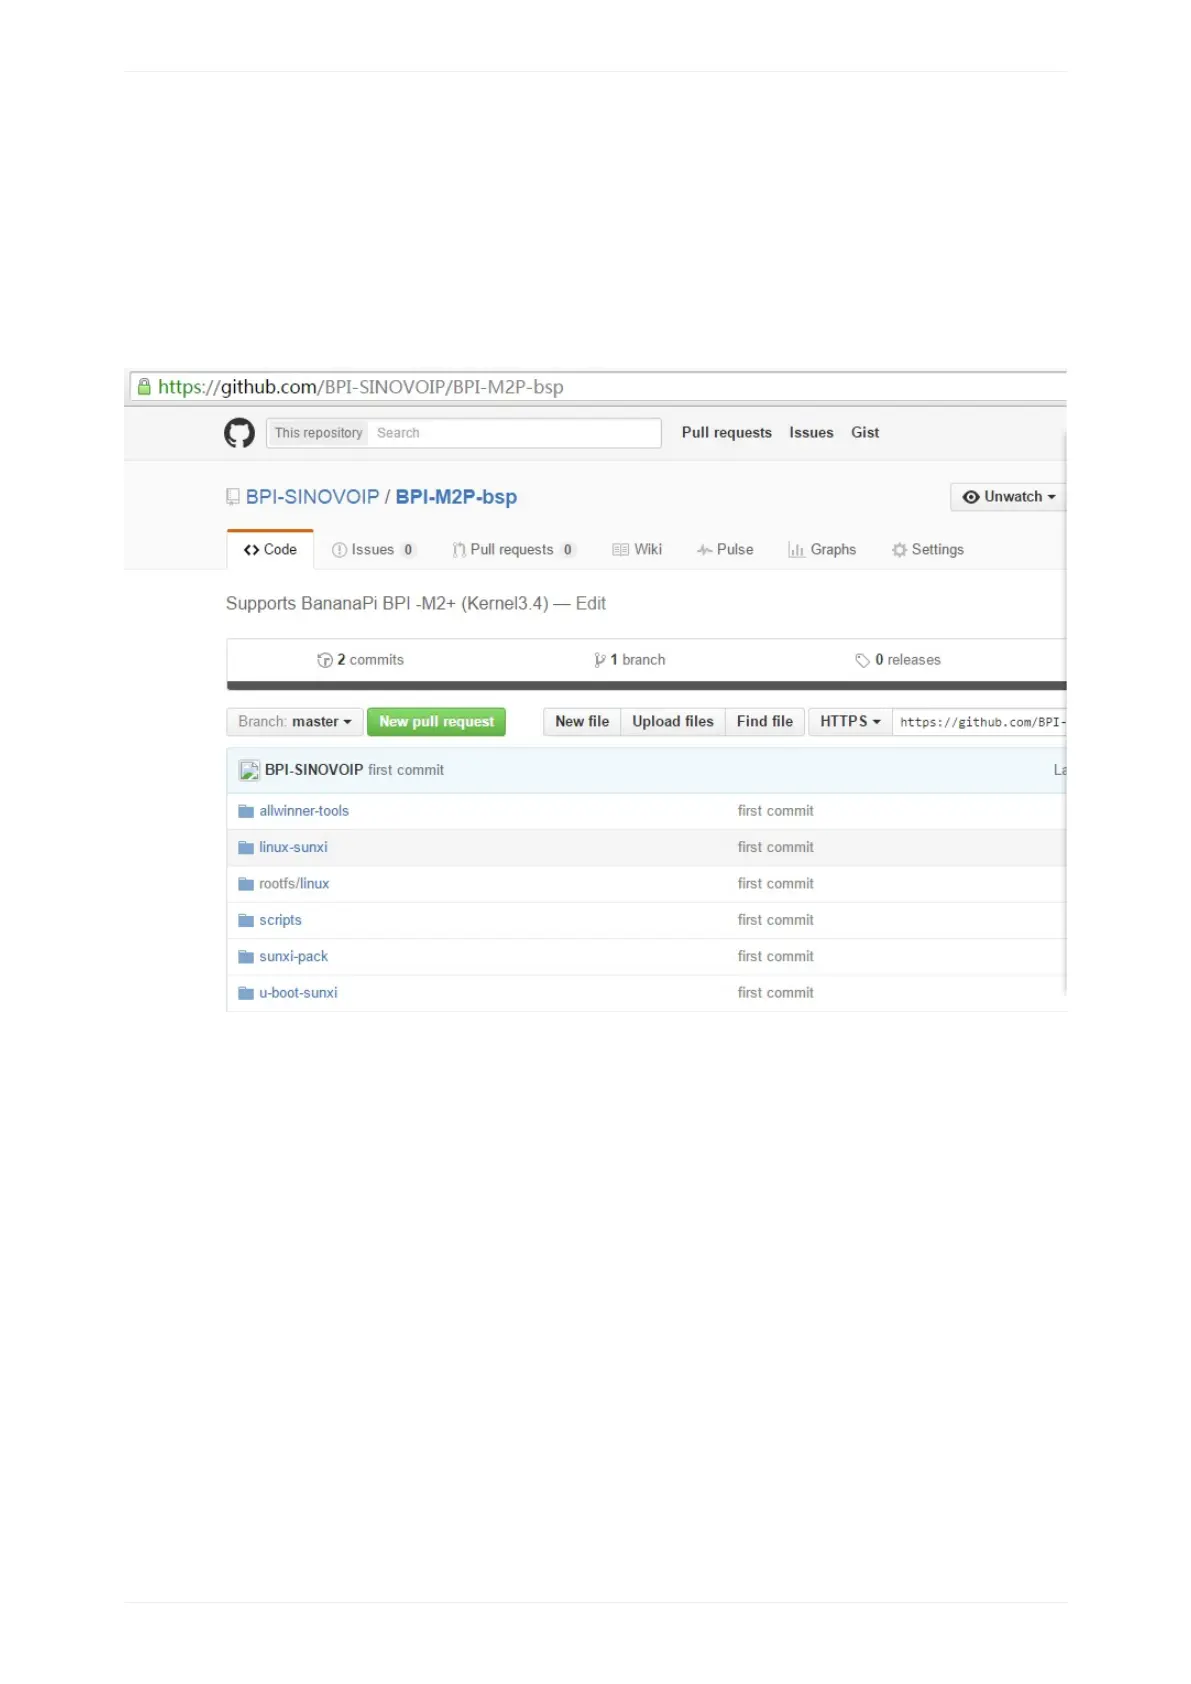Viewport: 1191px width, 1684px height.
Task: Click the folder icon for scripts
Action: 246,920
